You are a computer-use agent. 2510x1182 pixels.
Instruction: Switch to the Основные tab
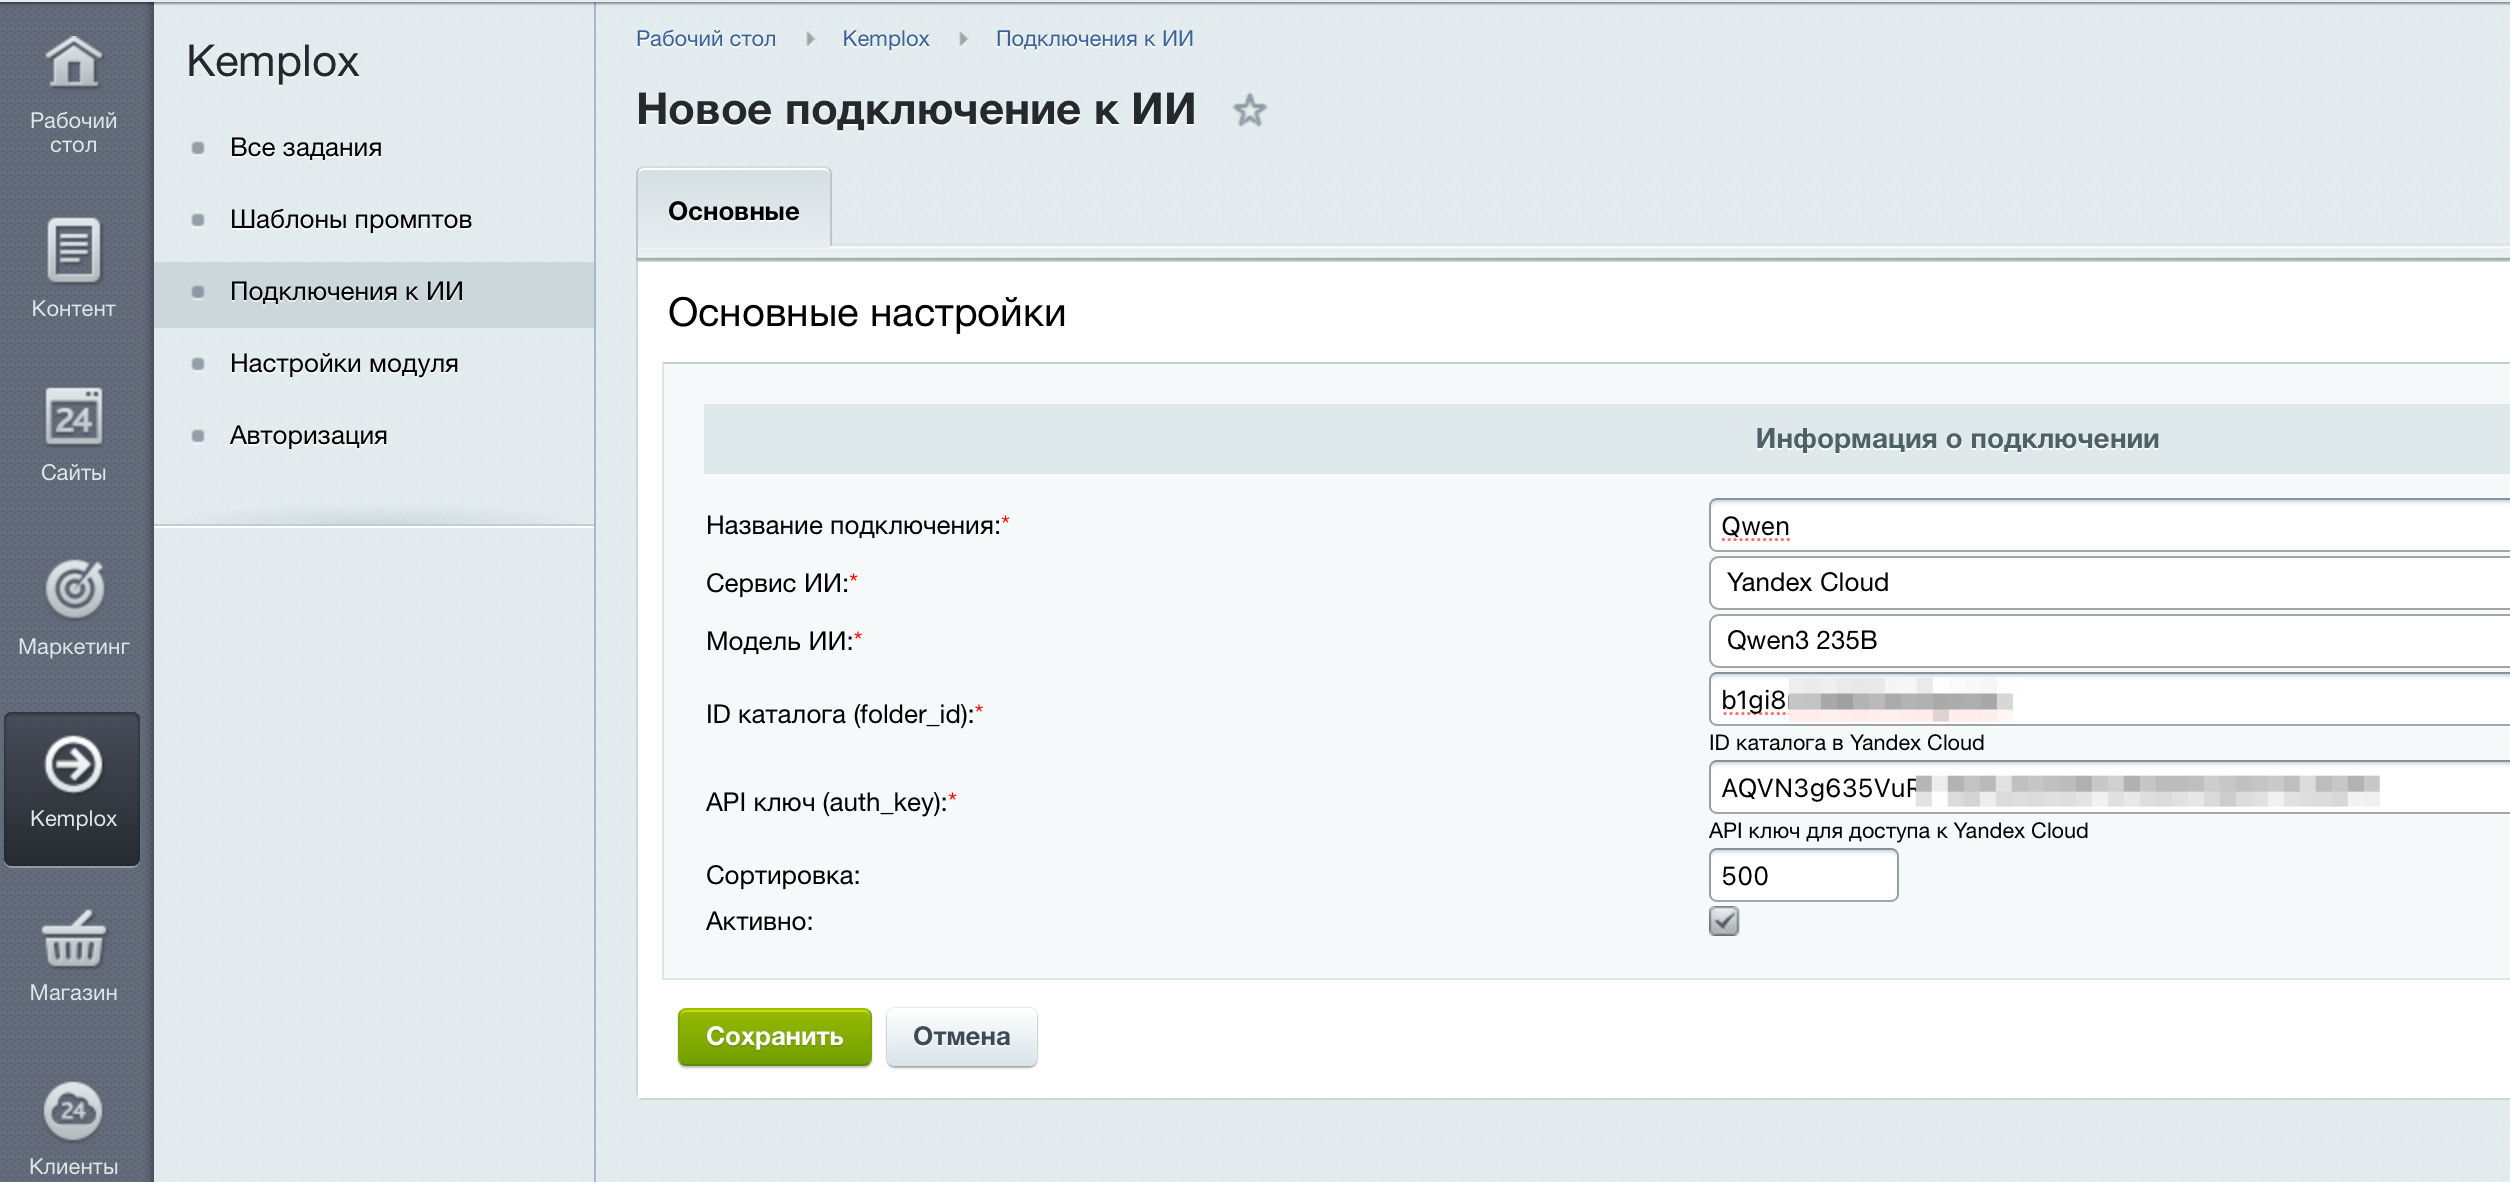tap(733, 211)
